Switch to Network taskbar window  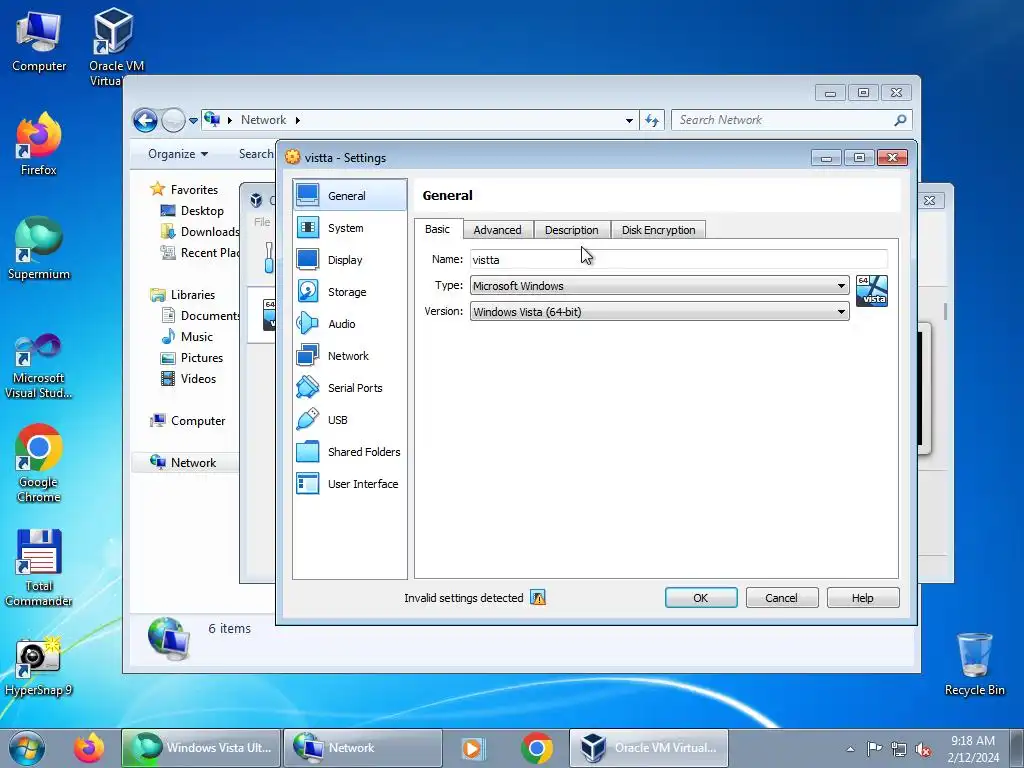coord(363,748)
